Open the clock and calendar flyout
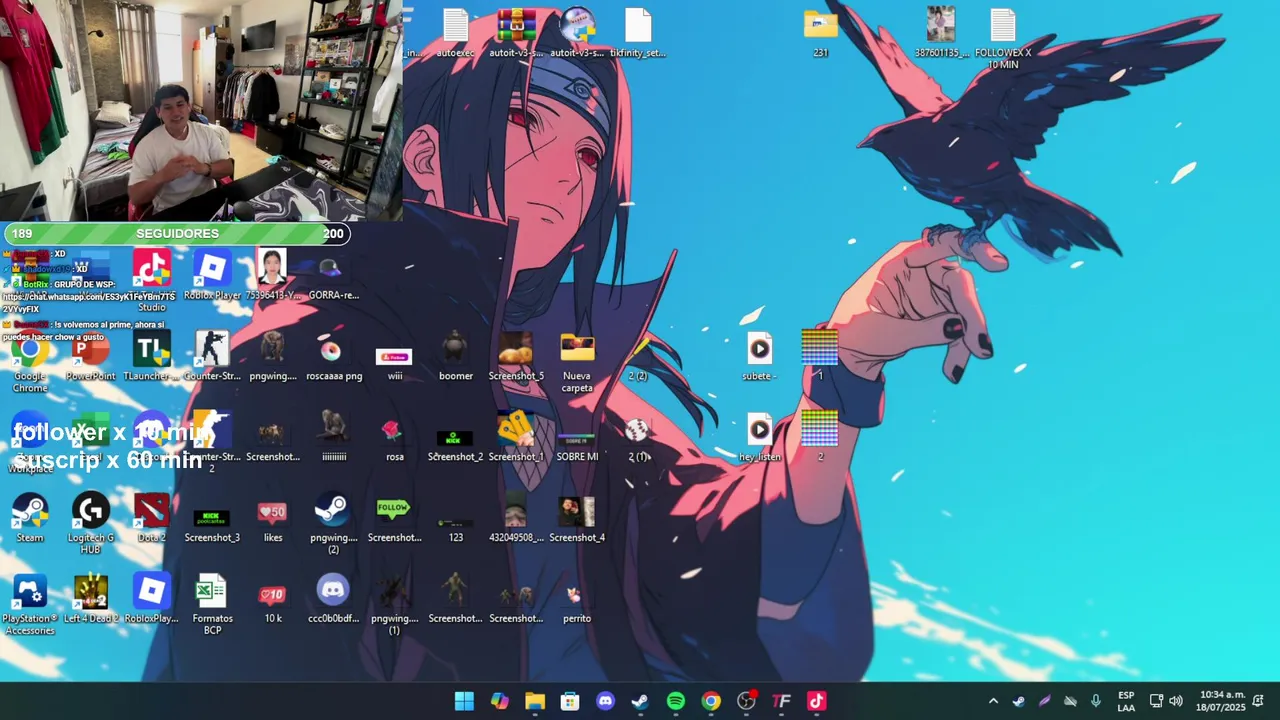1280x720 pixels. coord(1222,701)
